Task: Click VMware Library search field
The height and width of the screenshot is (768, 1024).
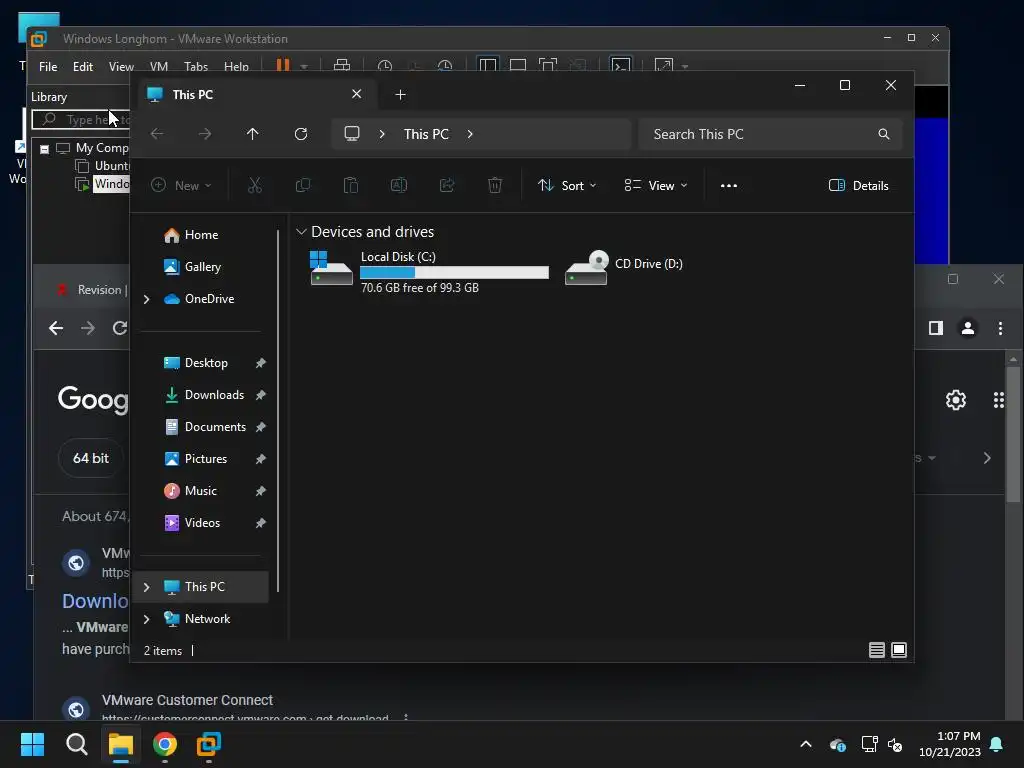Action: pos(81,120)
